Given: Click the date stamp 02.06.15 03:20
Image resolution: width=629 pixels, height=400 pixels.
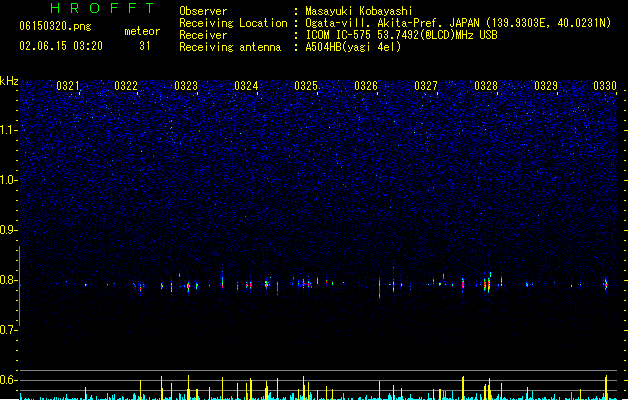Looking at the screenshot, I should pyautogui.click(x=61, y=46).
